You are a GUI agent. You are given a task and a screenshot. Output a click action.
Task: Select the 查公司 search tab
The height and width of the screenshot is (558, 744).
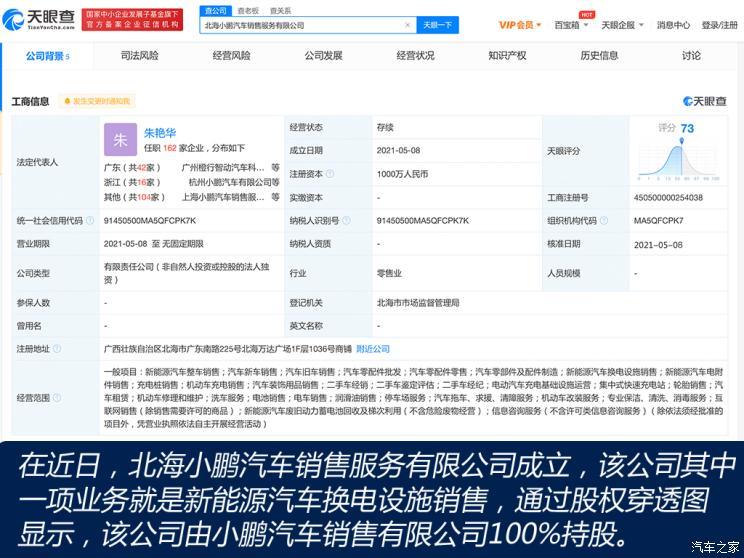coord(216,10)
